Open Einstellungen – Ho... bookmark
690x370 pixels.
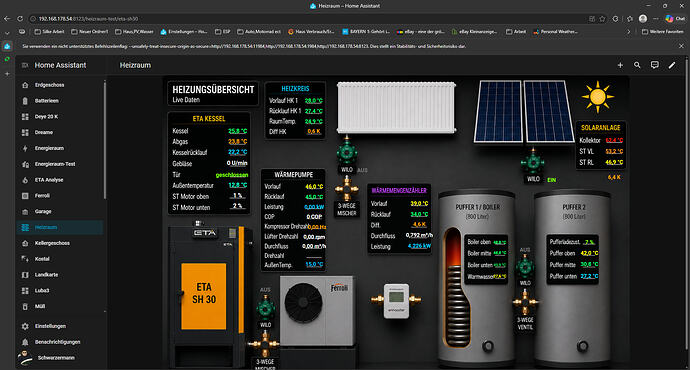[184, 32]
